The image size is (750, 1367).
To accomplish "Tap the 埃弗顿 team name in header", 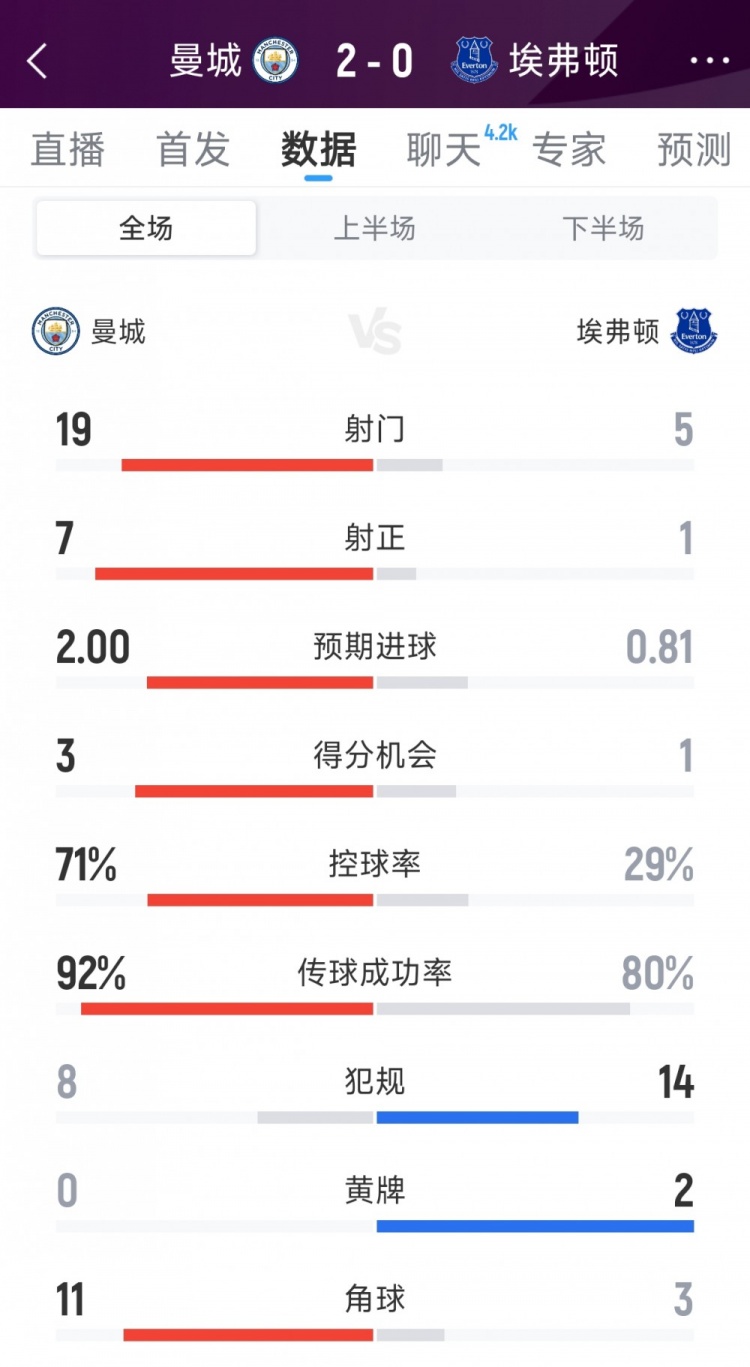I will click(564, 62).
